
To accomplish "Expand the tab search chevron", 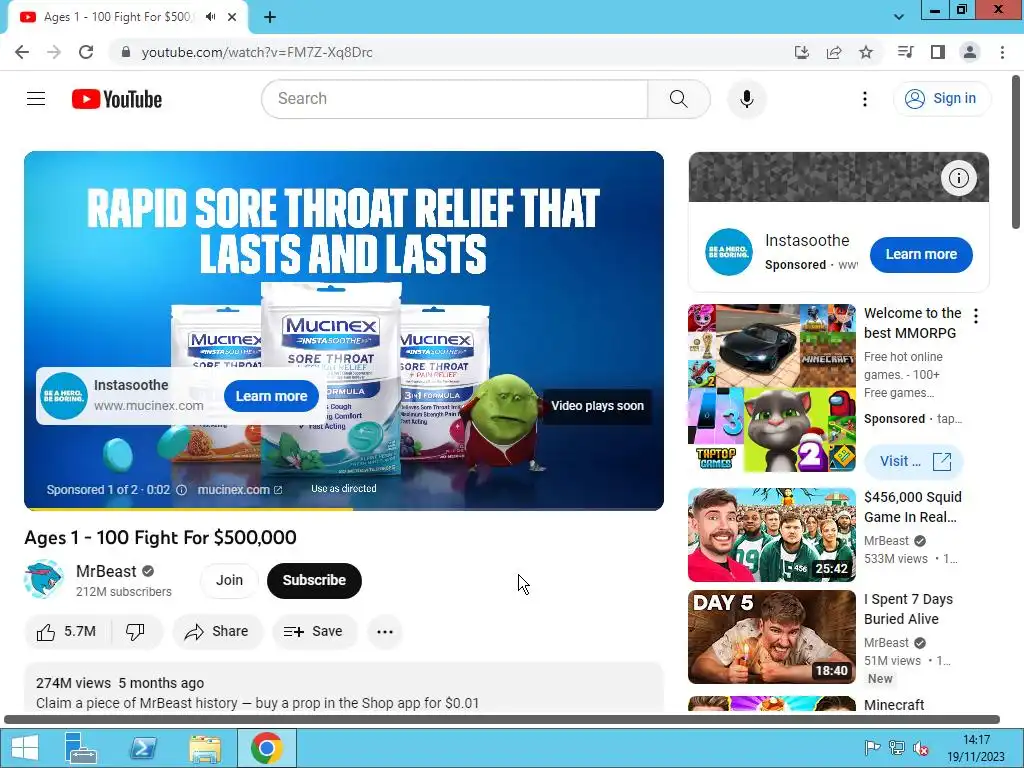I will 899,17.
